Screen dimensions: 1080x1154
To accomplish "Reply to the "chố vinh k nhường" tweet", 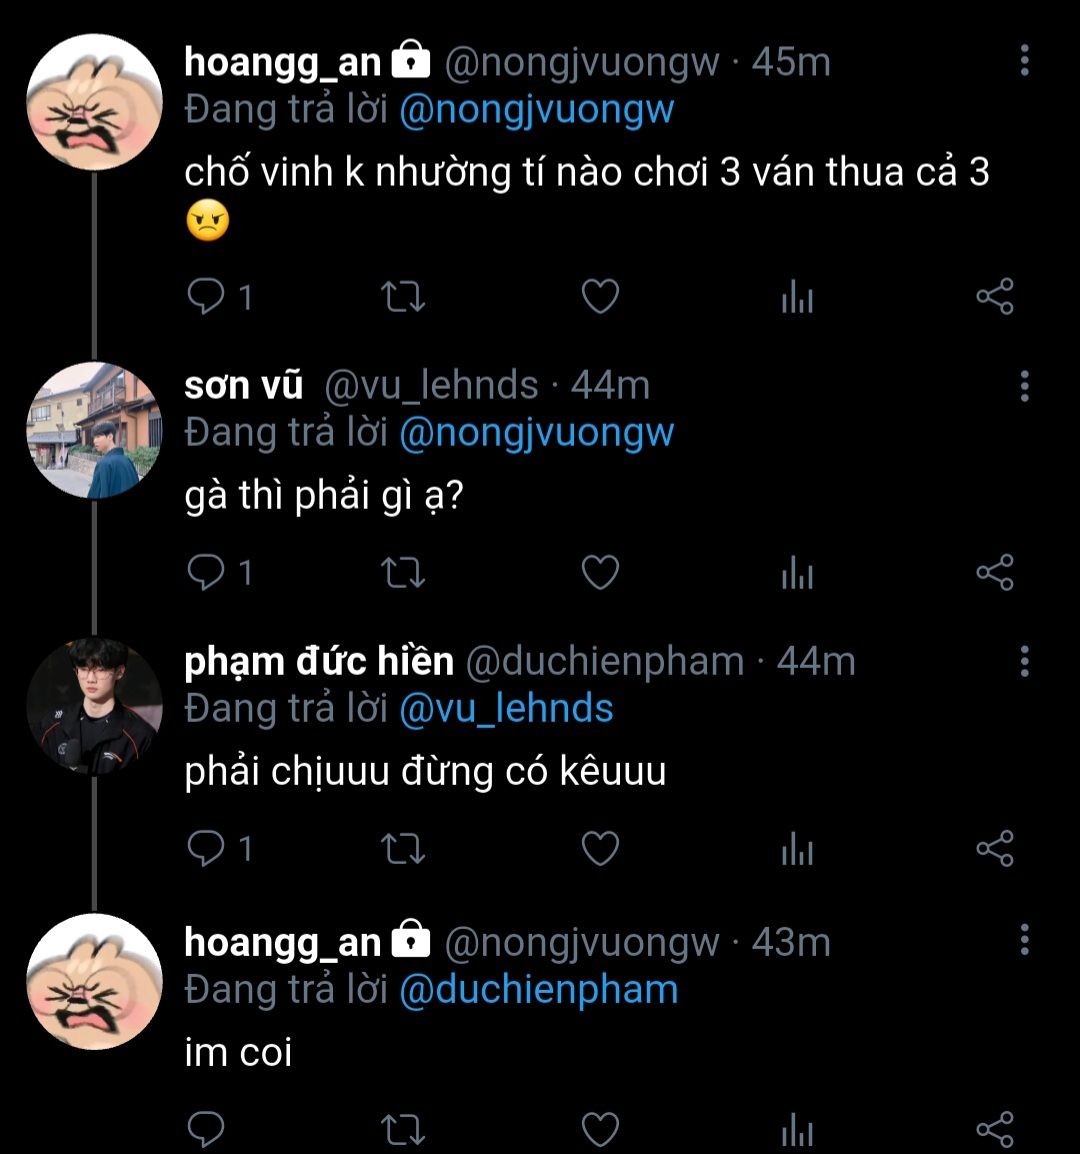I will coord(207,297).
